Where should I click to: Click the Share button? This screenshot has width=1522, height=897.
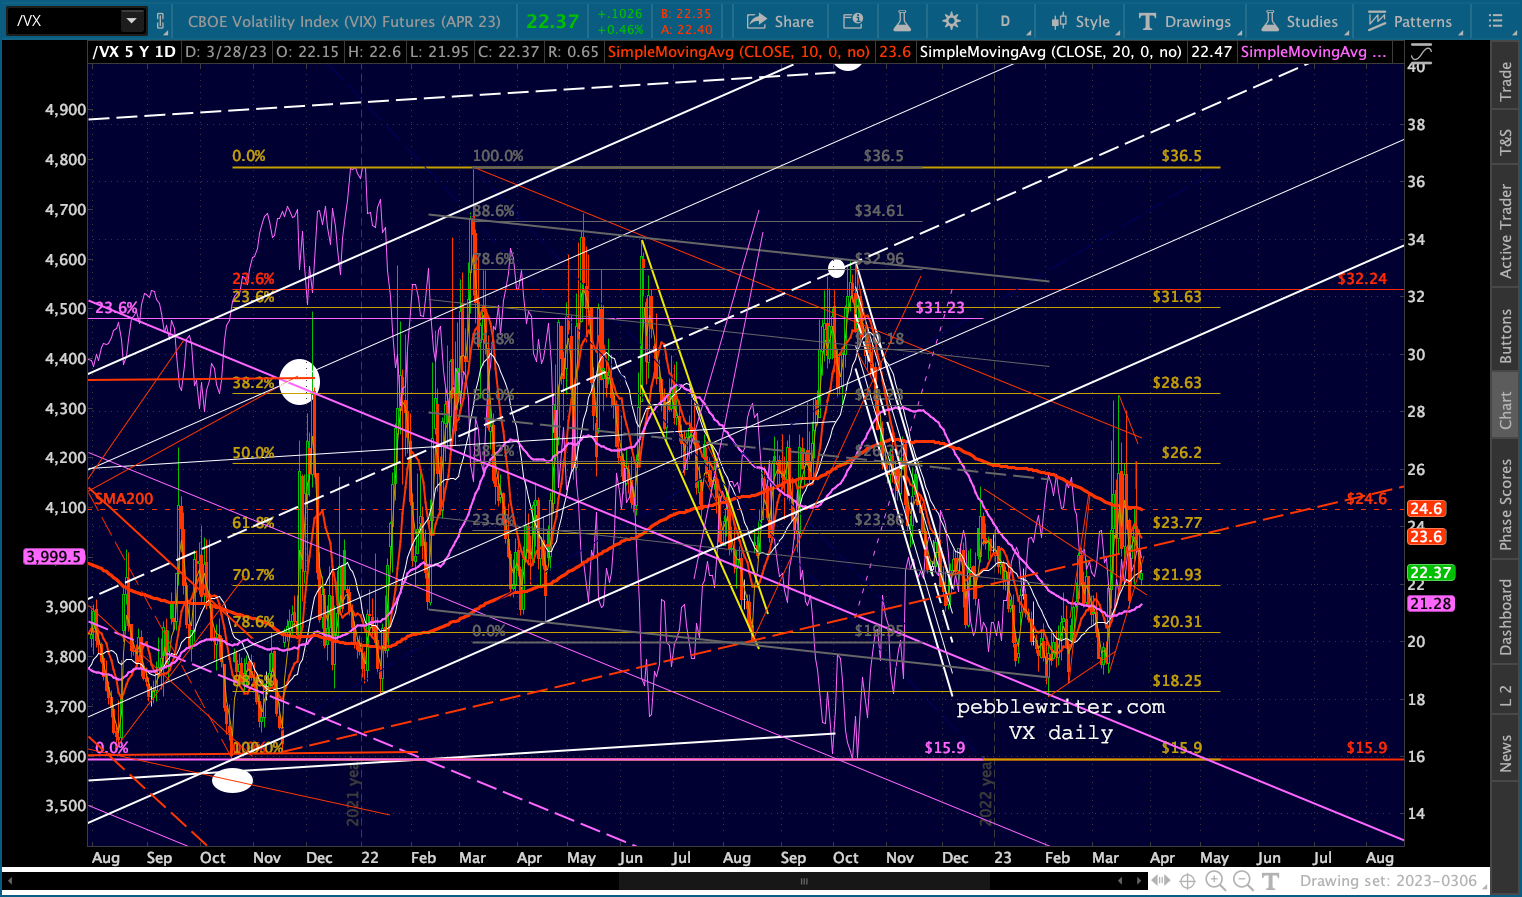point(781,21)
